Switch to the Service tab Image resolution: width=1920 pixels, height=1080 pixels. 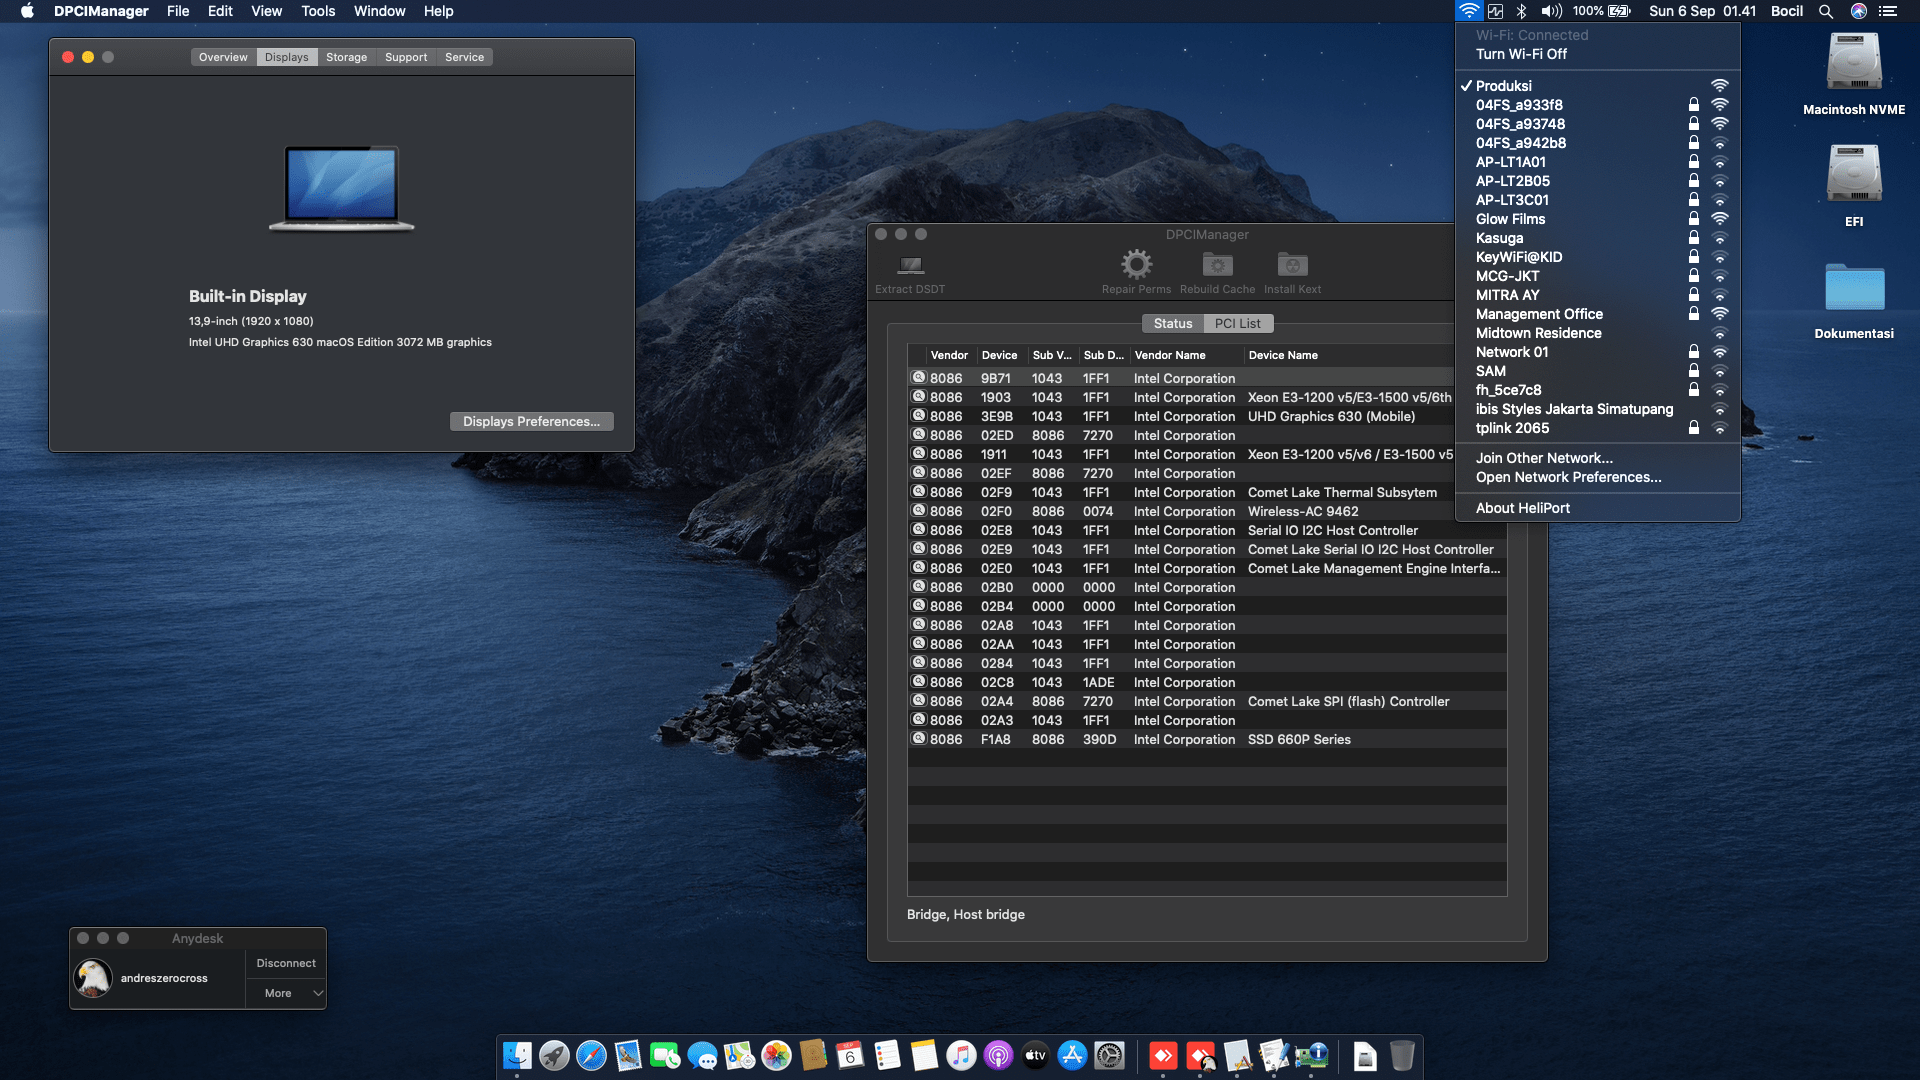click(x=464, y=57)
